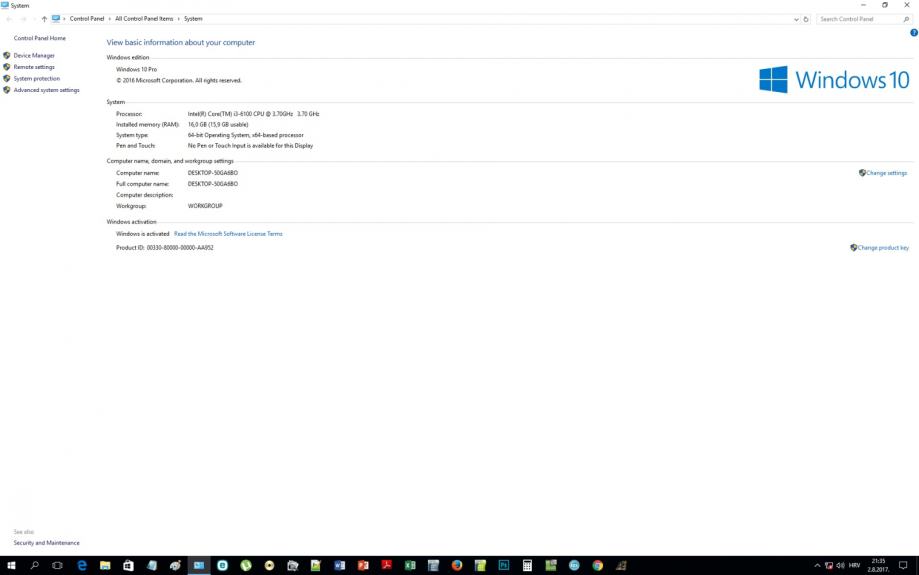Click '64-bit Operating System' system type value
This screenshot has width=919, height=575.
(246, 135)
